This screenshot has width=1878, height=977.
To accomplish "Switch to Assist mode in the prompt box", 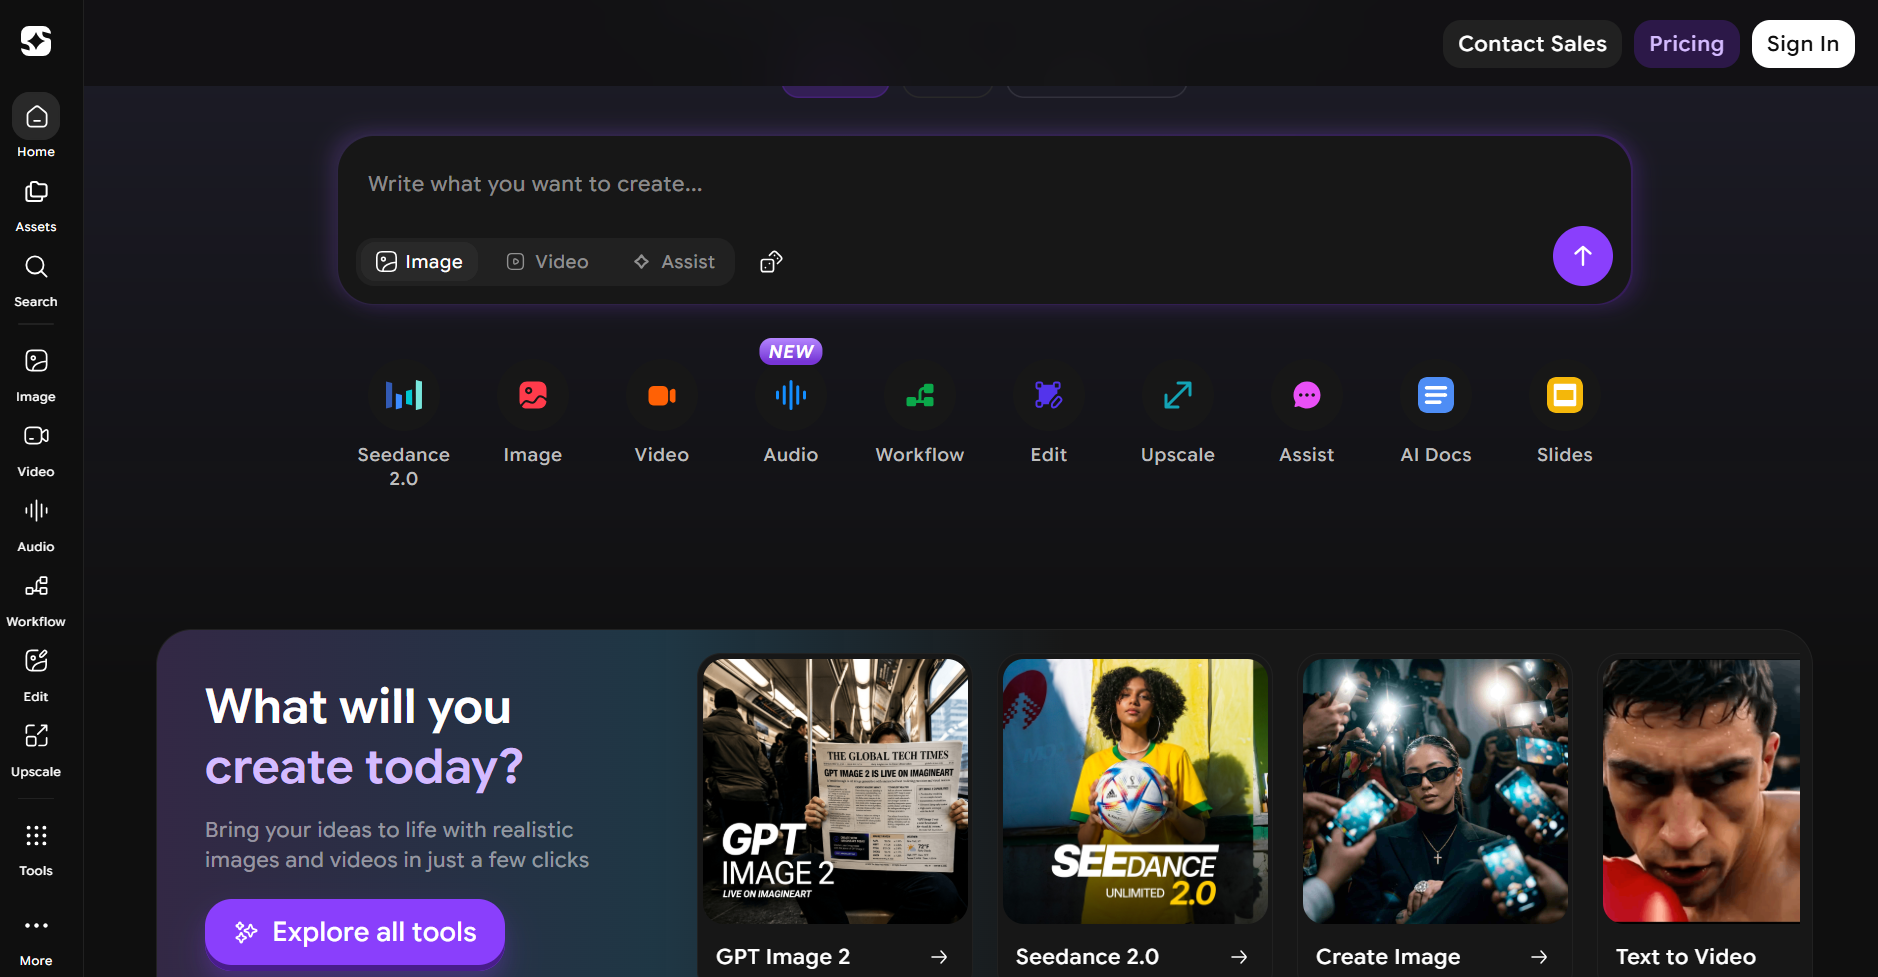I will tap(674, 262).
